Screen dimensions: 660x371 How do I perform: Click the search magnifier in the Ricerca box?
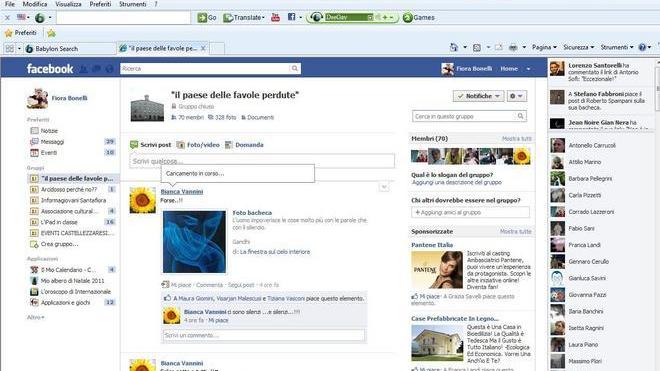pos(295,68)
